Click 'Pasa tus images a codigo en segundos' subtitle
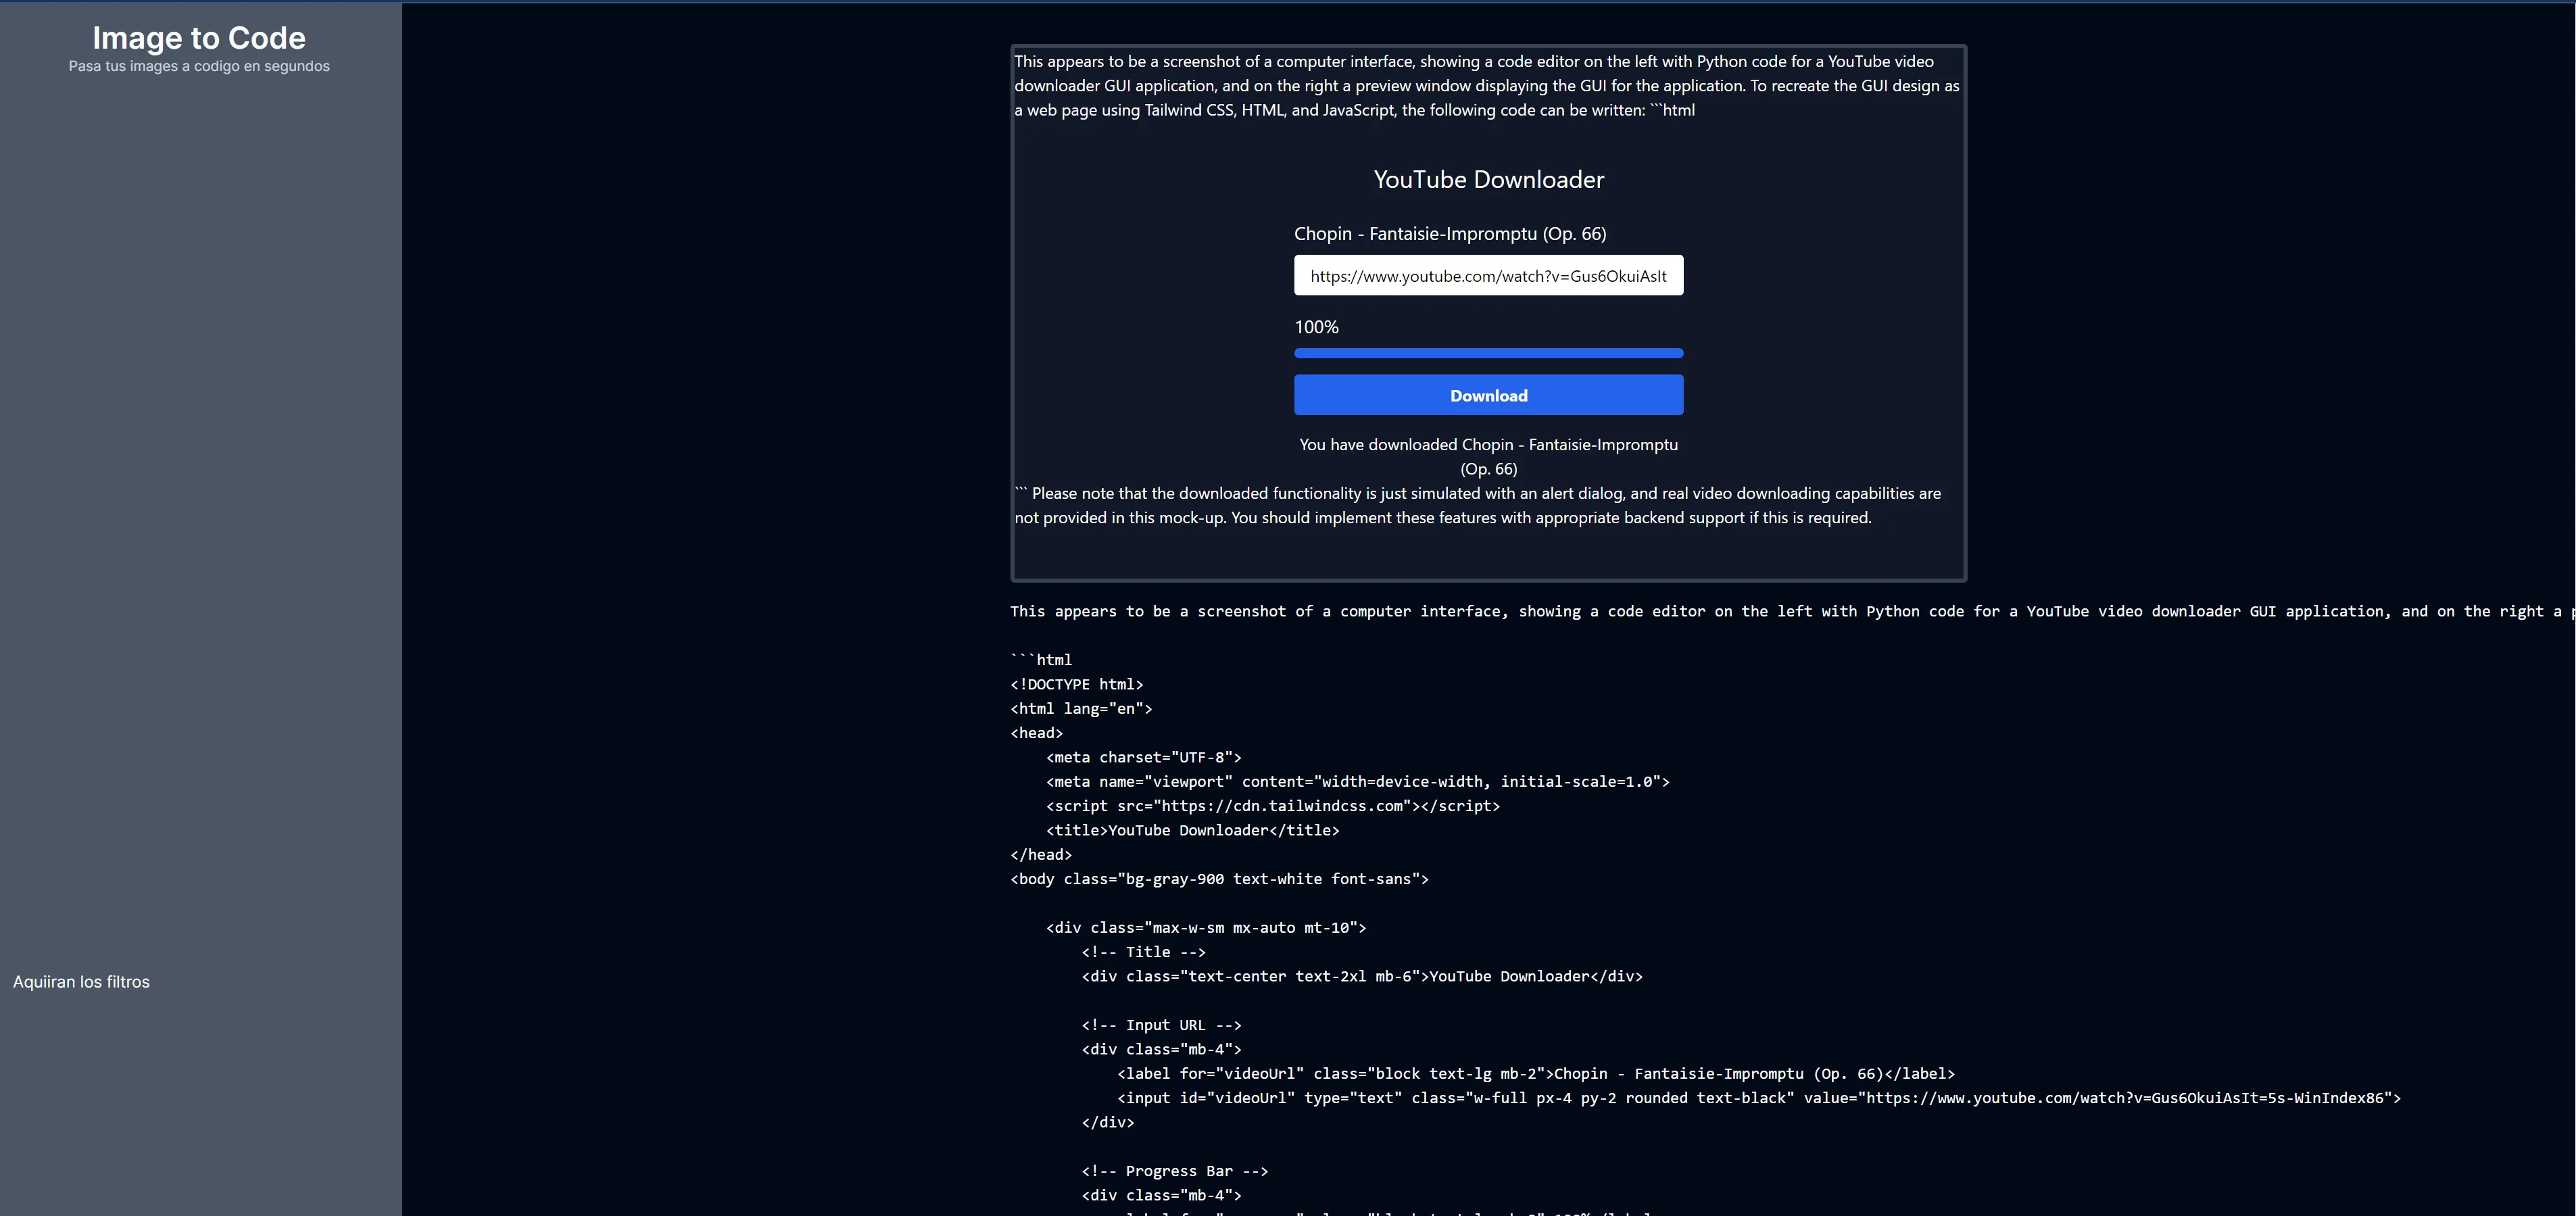This screenshot has width=2576, height=1216. pyautogui.click(x=199, y=66)
